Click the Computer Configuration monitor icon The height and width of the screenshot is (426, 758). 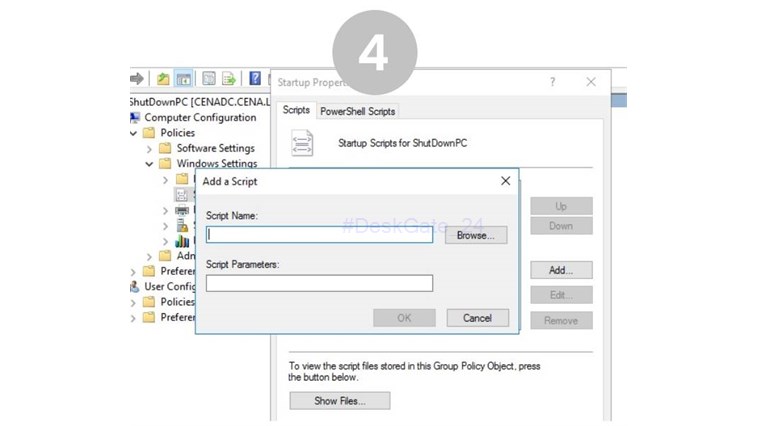click(135, 118)
